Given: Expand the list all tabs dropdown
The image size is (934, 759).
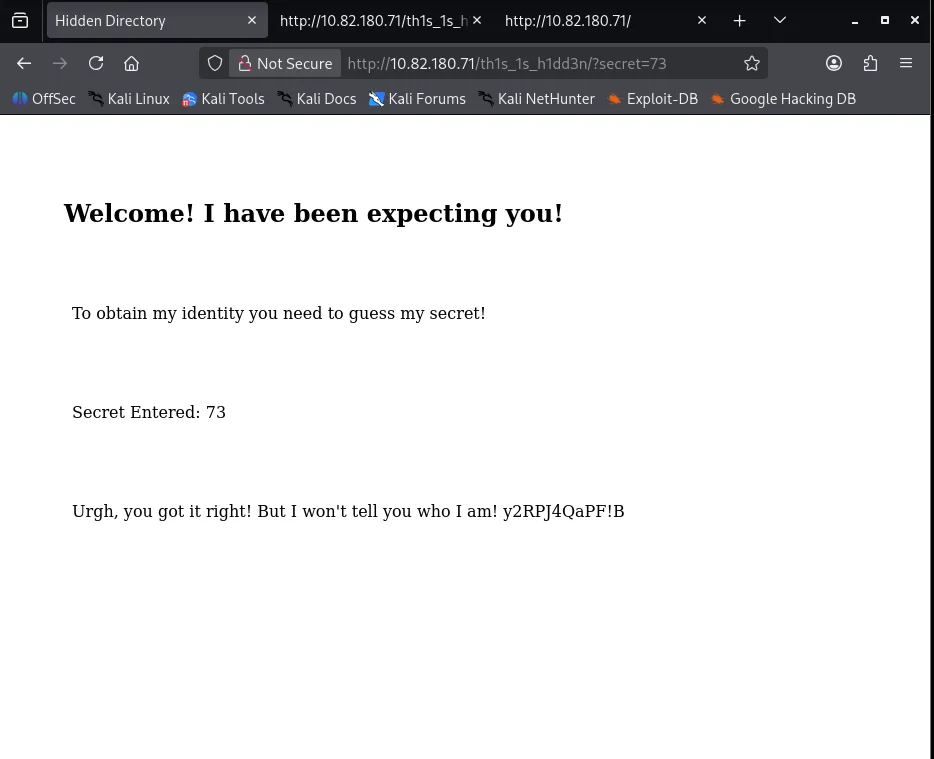Looking at the screenshot, I should tap(780, 20).
